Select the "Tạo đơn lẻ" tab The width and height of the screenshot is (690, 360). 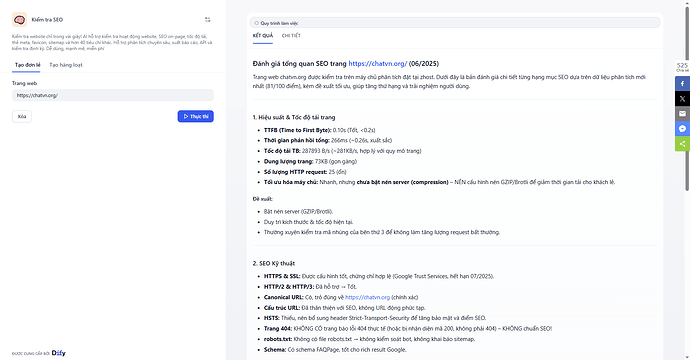(x=28, y=65)
